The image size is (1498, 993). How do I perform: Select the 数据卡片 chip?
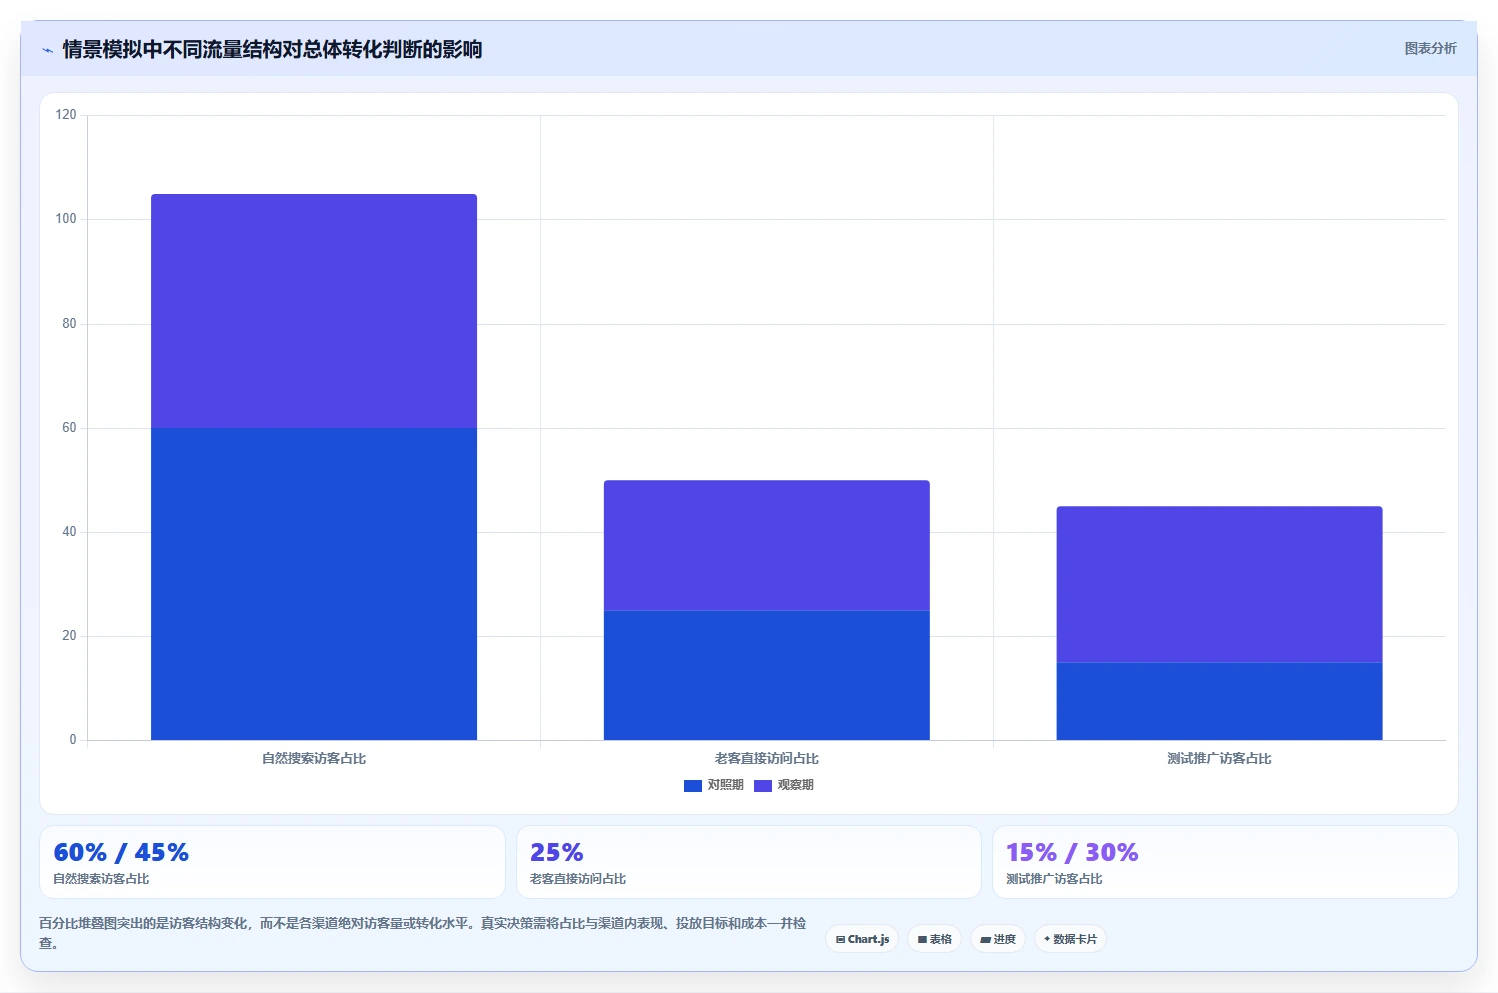(1070, 939)
